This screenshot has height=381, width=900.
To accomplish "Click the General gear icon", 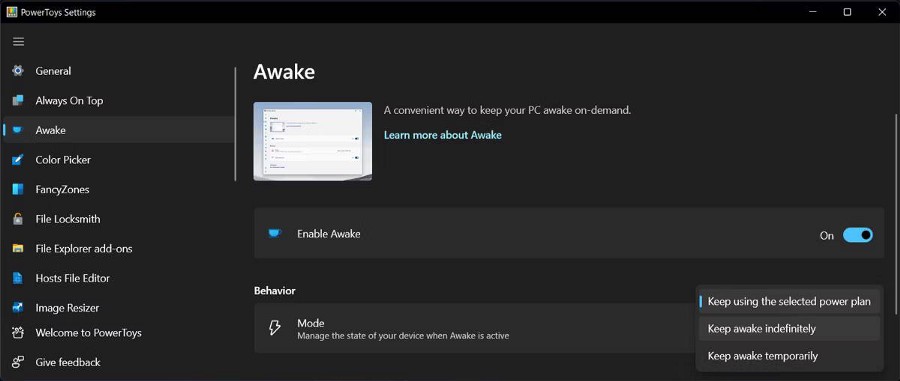I will tap(18, 71).
